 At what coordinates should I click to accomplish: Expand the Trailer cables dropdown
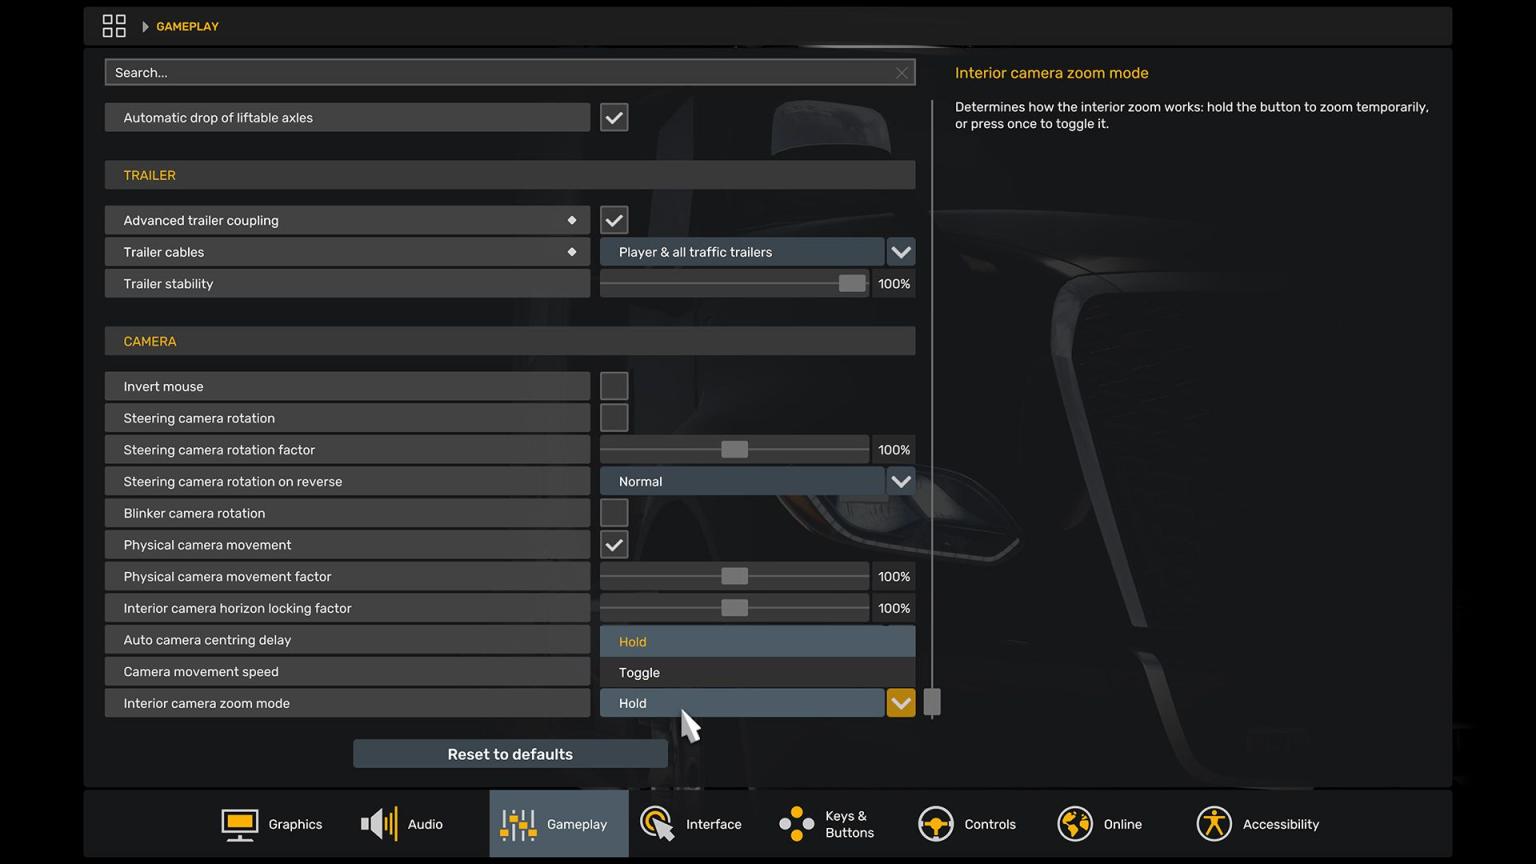[x=900, y=252]
